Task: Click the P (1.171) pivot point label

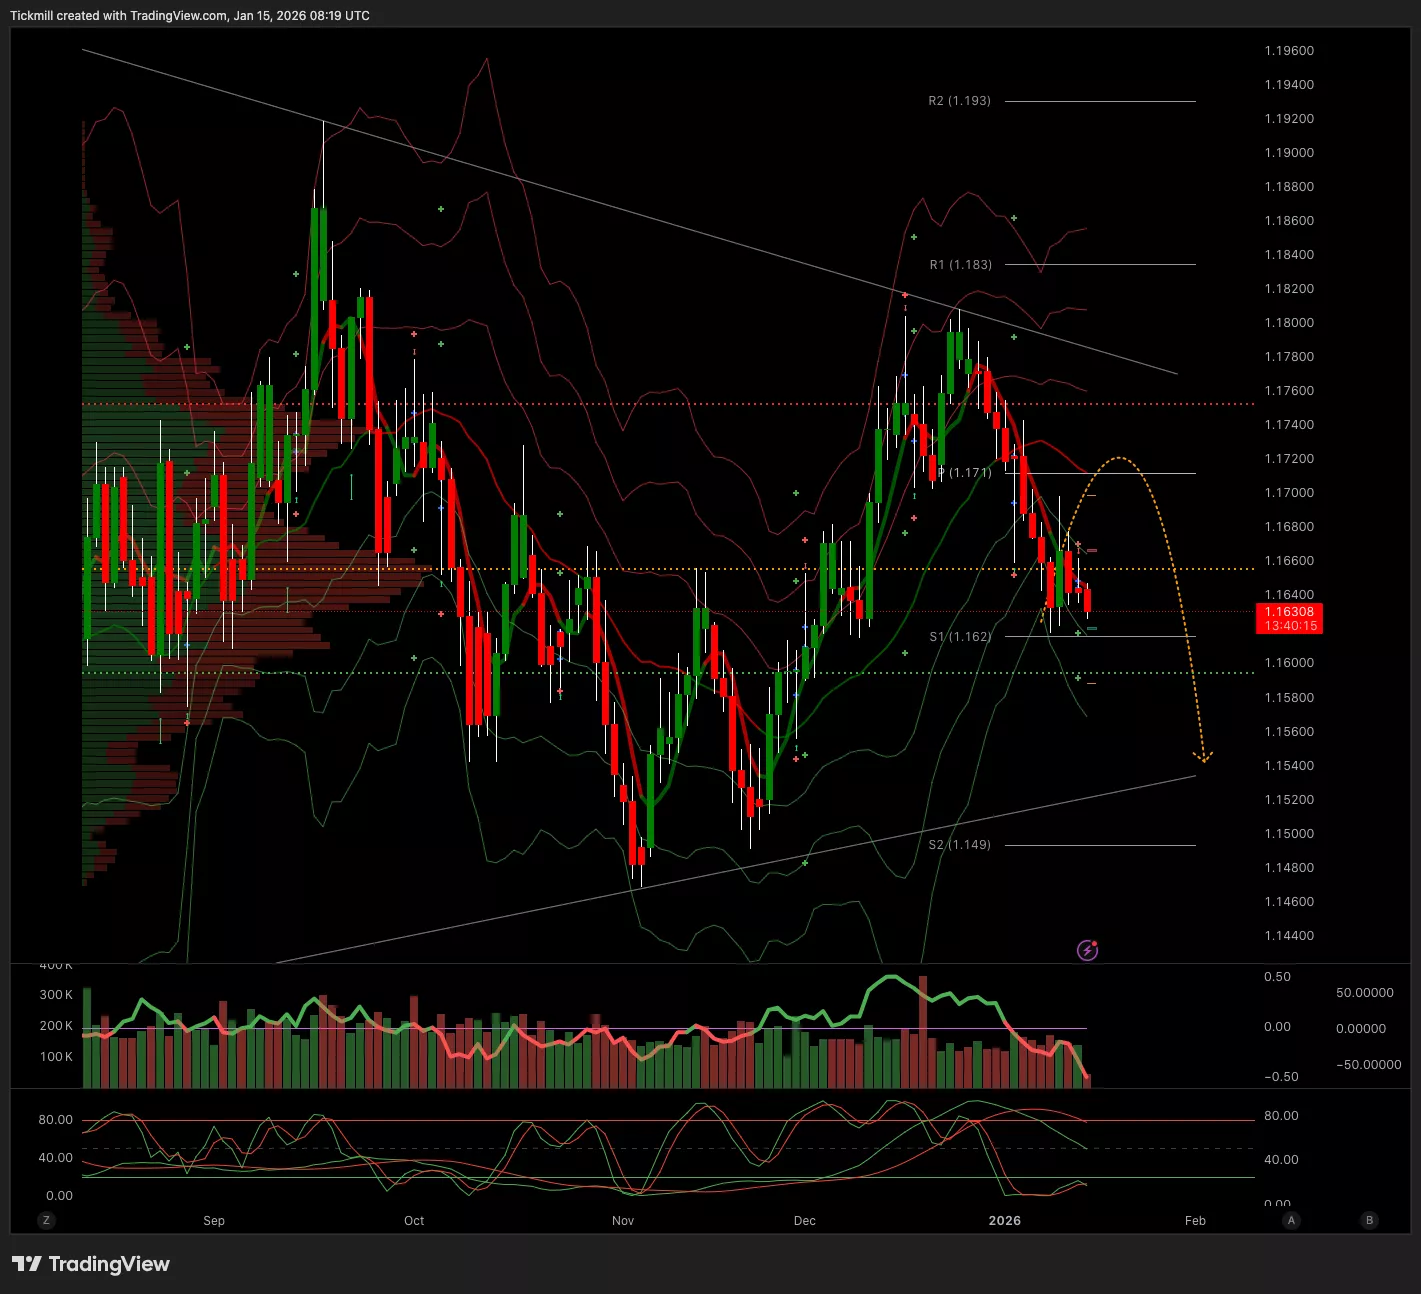Action: [964, 473]
